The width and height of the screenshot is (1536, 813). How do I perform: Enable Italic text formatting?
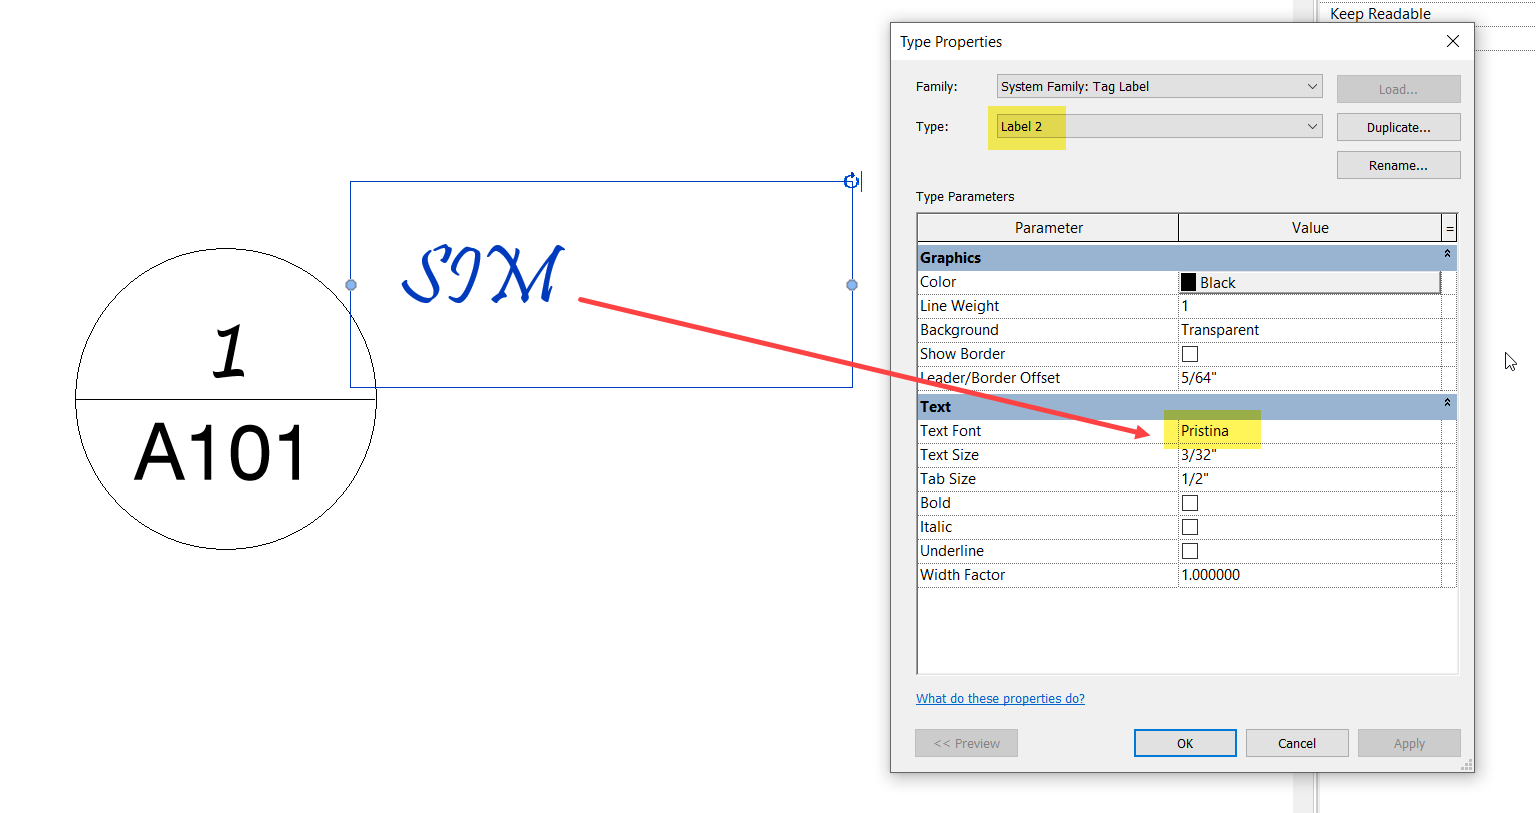click(1189, 526)
